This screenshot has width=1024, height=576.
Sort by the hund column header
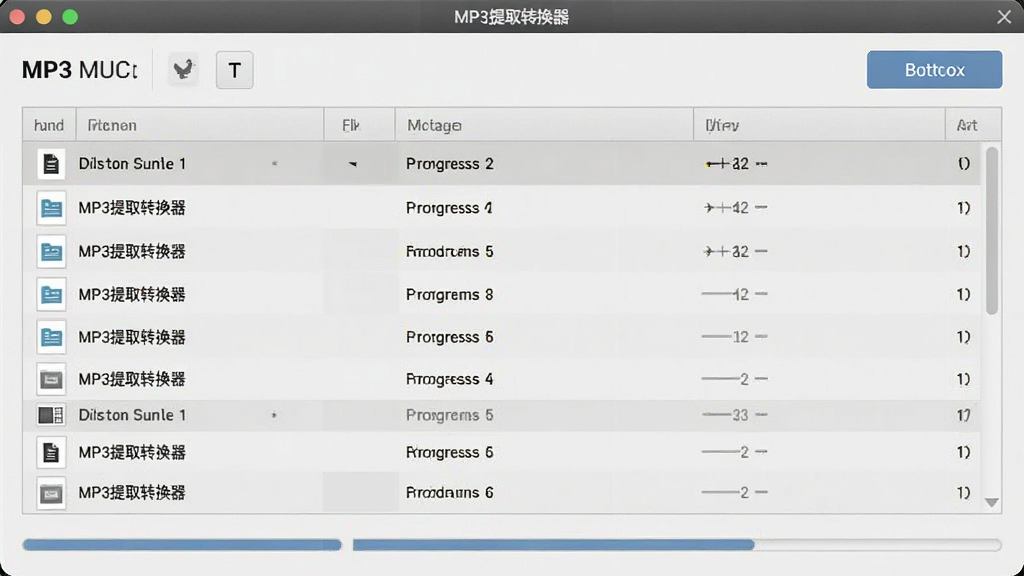click(49, 125)
